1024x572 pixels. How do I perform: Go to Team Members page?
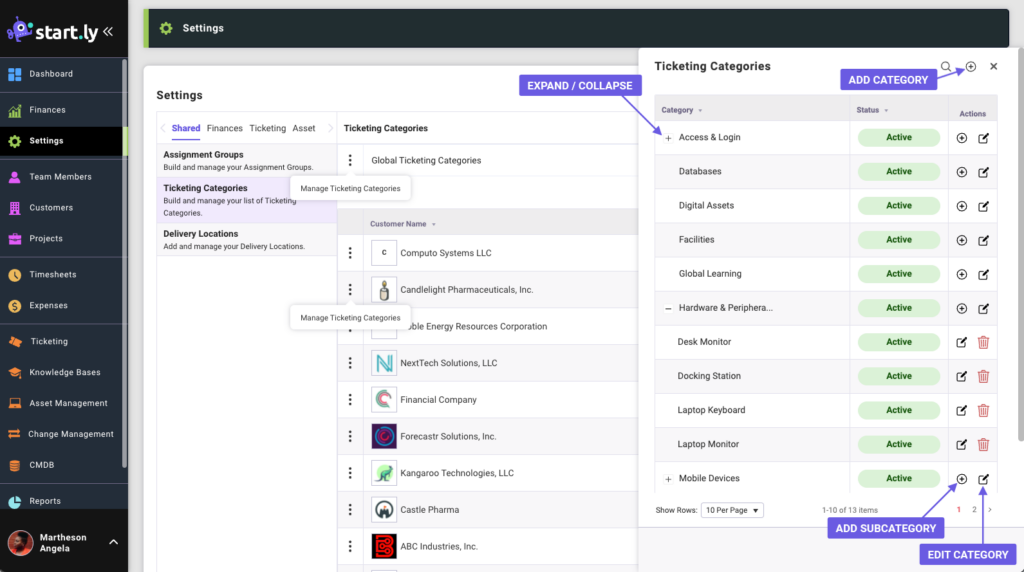pyautogui.click(x=60, y=176)
